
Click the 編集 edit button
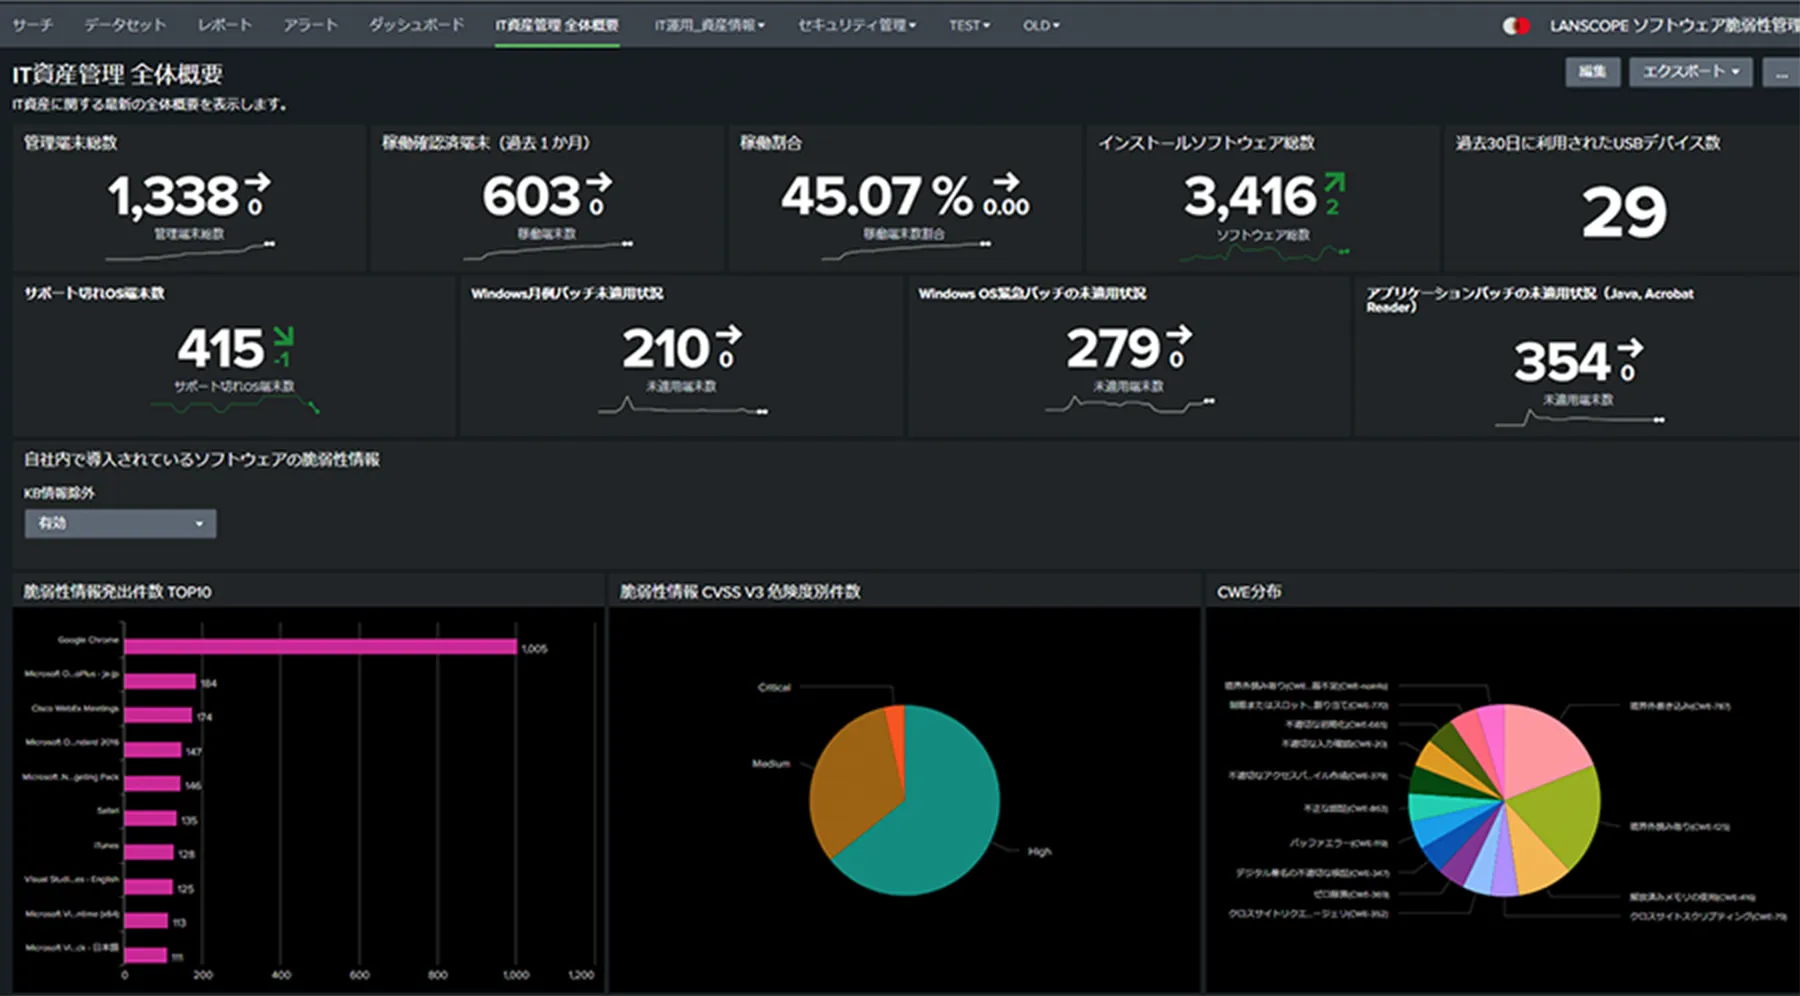[x=1592, y=72]
